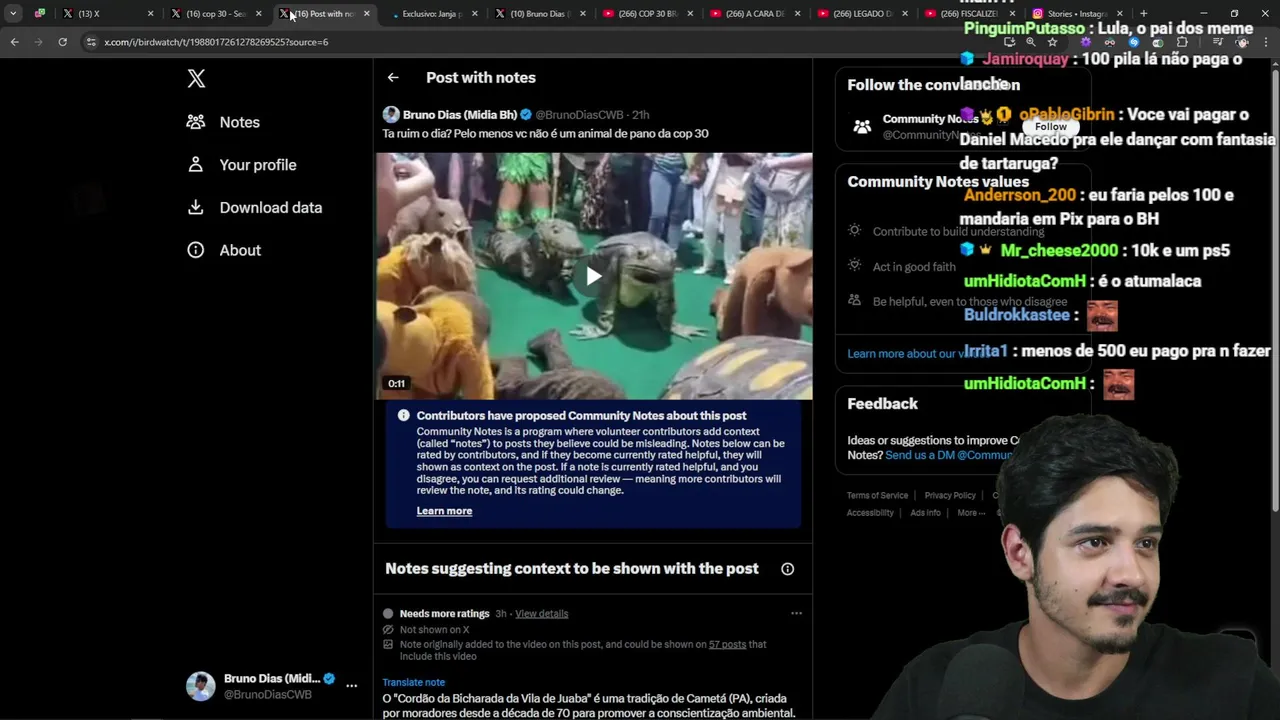This screenshot has height=720, width=1280.
Task: Open Accessibility footer link
Action: [x=870, y=513]
